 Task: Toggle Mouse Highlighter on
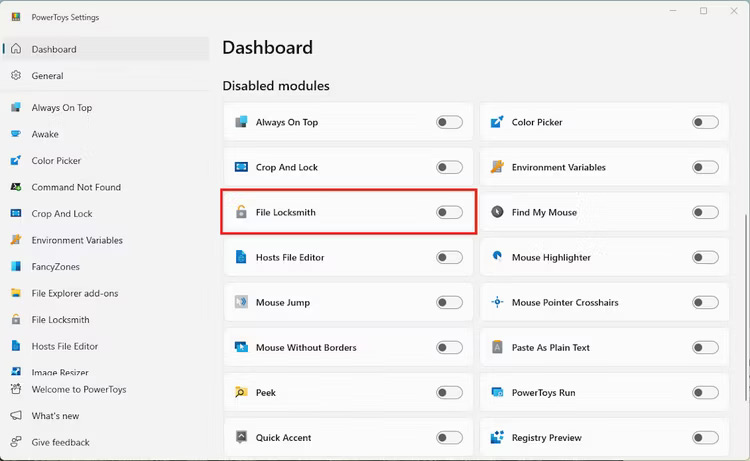point(705,257)
